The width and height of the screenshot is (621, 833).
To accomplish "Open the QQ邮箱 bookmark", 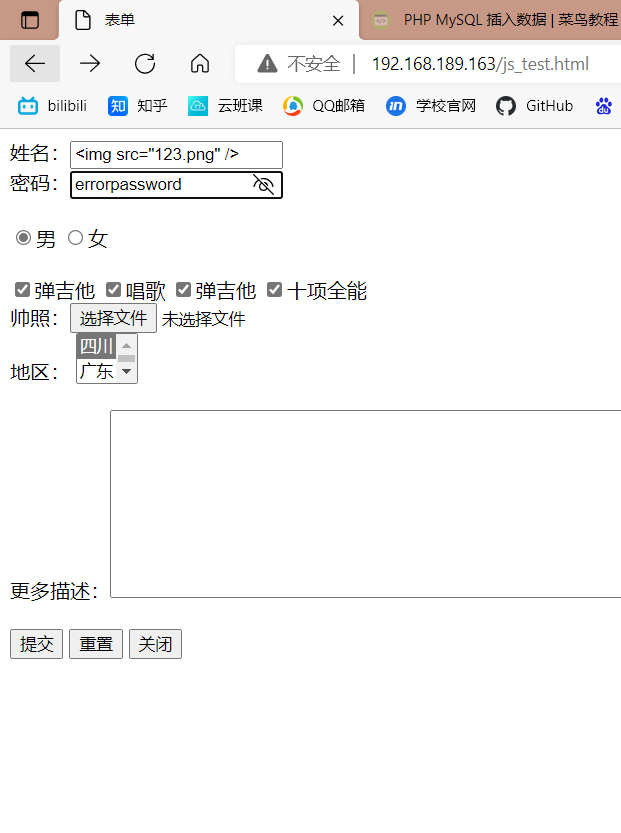I will (324, 106).
